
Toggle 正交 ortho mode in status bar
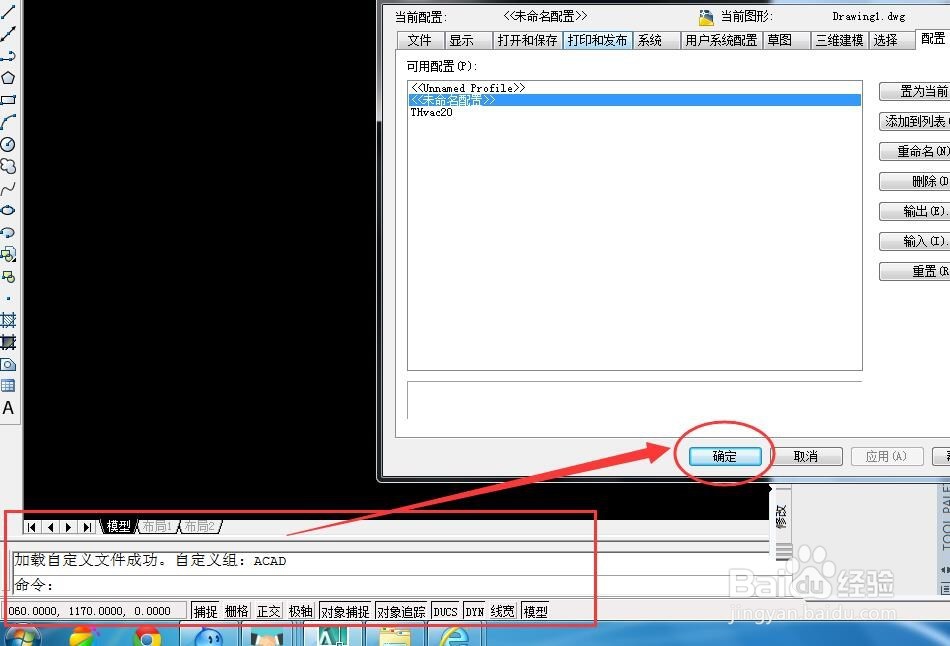point(268,611)
